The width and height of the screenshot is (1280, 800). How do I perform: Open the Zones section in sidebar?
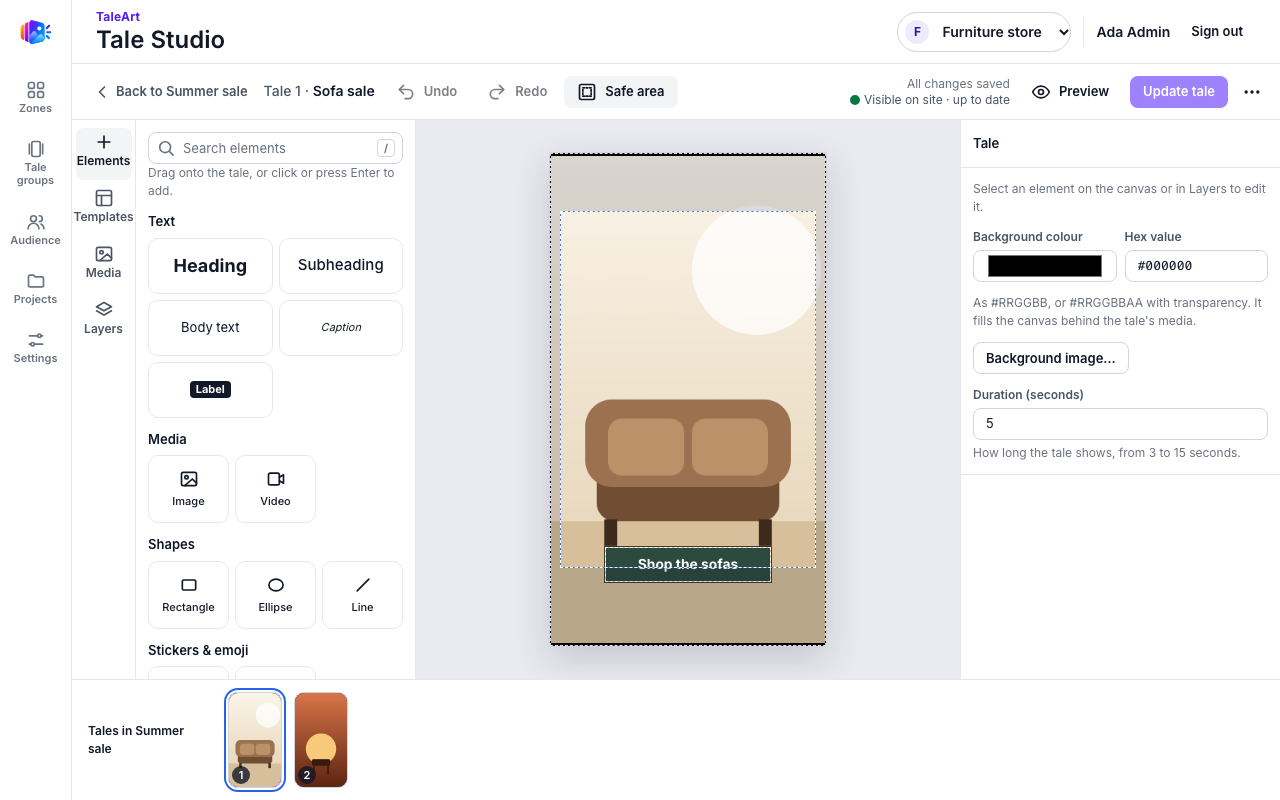click(x=35, y=97)
